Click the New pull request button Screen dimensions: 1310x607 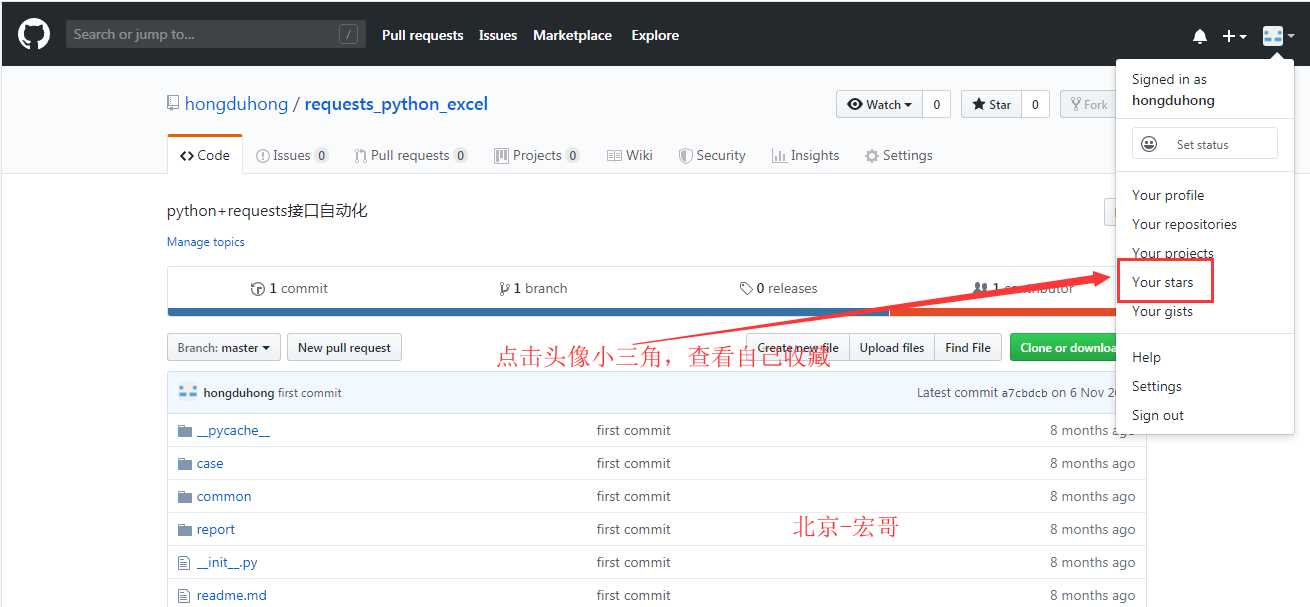click(344, 347)
